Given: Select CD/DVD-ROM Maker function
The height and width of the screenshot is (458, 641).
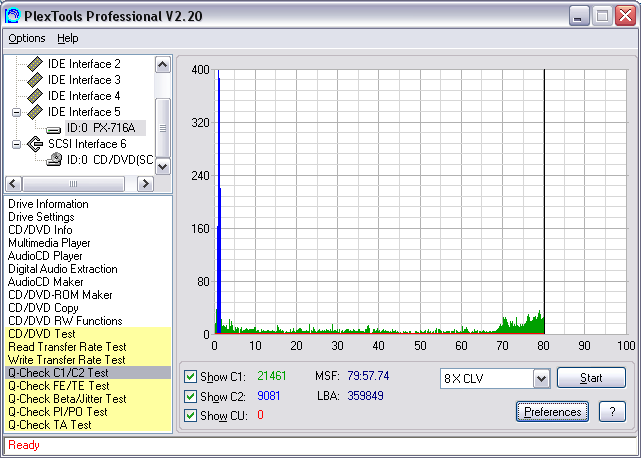Looking at the screenshot, I should (60, 295).
